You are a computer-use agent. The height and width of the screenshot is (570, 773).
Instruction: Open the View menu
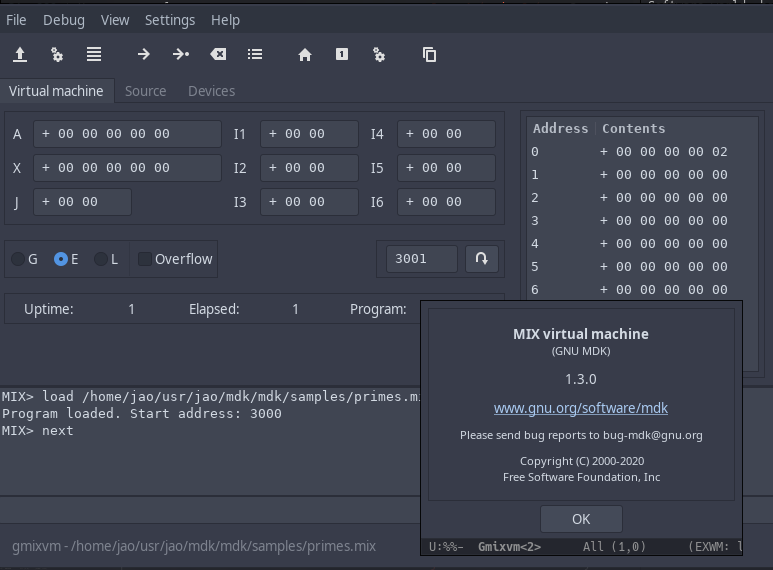[x=115, y=20]
